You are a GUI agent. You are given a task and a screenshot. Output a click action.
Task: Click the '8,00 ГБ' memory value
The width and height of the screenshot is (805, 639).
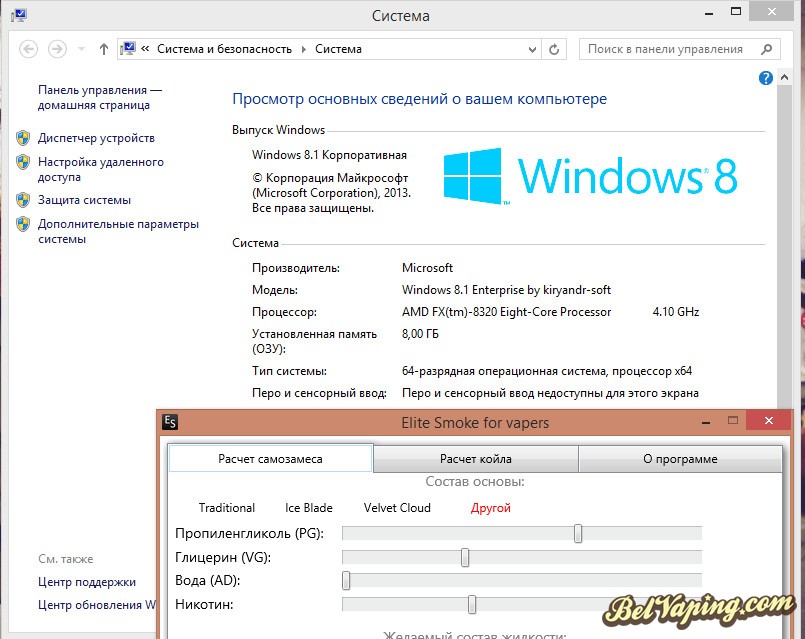pyautogui.click(x=420, y=334)
